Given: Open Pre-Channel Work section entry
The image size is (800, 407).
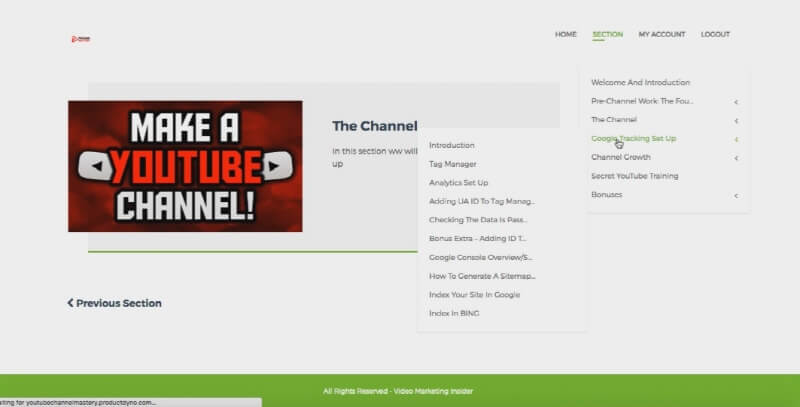Looking at the screenshot, I should coord(642,101).
